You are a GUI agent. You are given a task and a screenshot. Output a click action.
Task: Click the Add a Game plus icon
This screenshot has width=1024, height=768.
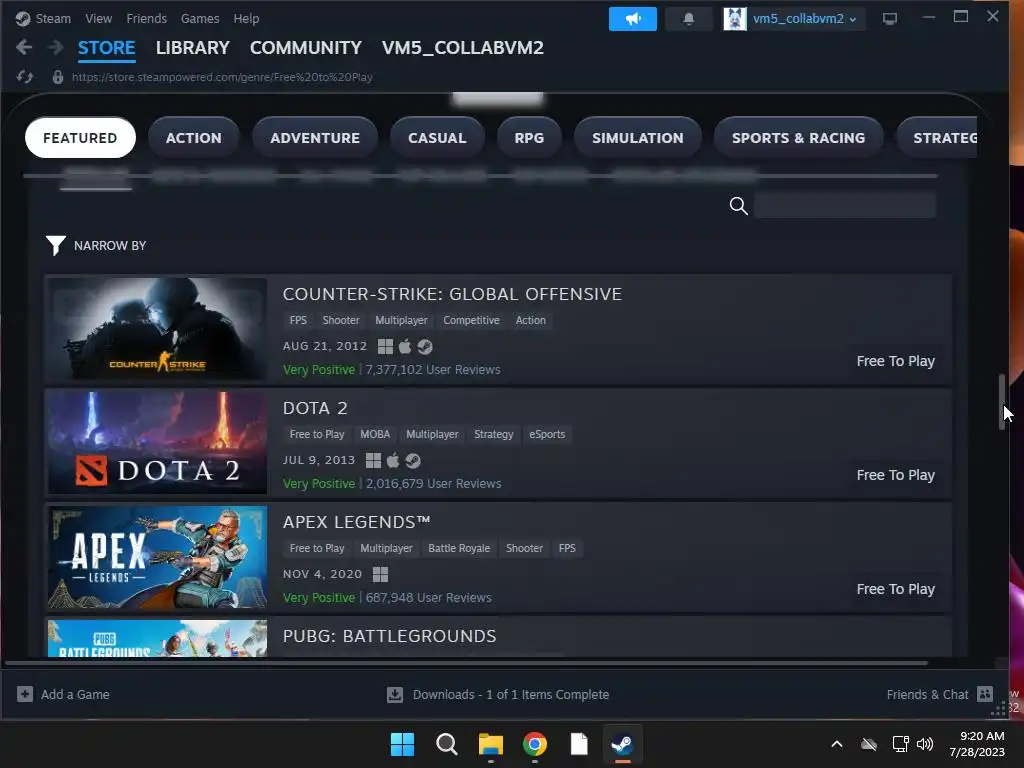click(x=25, y=694)
